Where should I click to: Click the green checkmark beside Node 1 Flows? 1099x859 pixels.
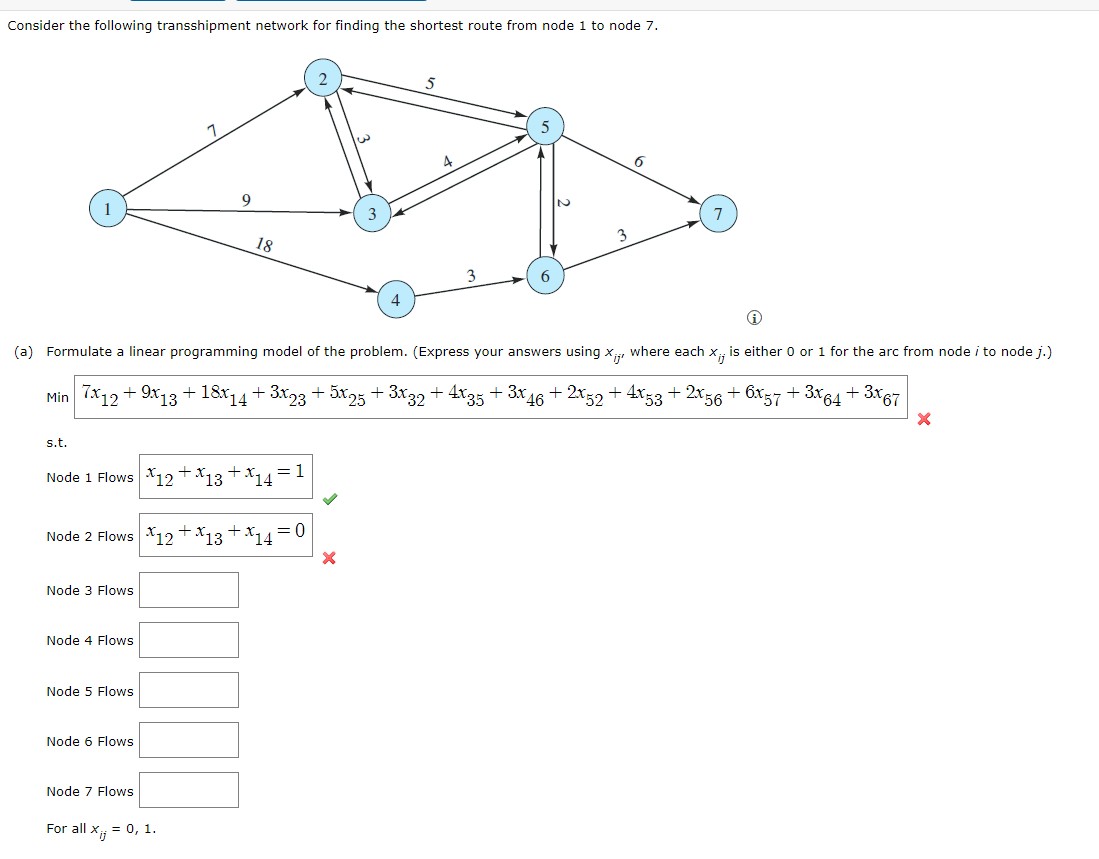[x=330, y=500]
